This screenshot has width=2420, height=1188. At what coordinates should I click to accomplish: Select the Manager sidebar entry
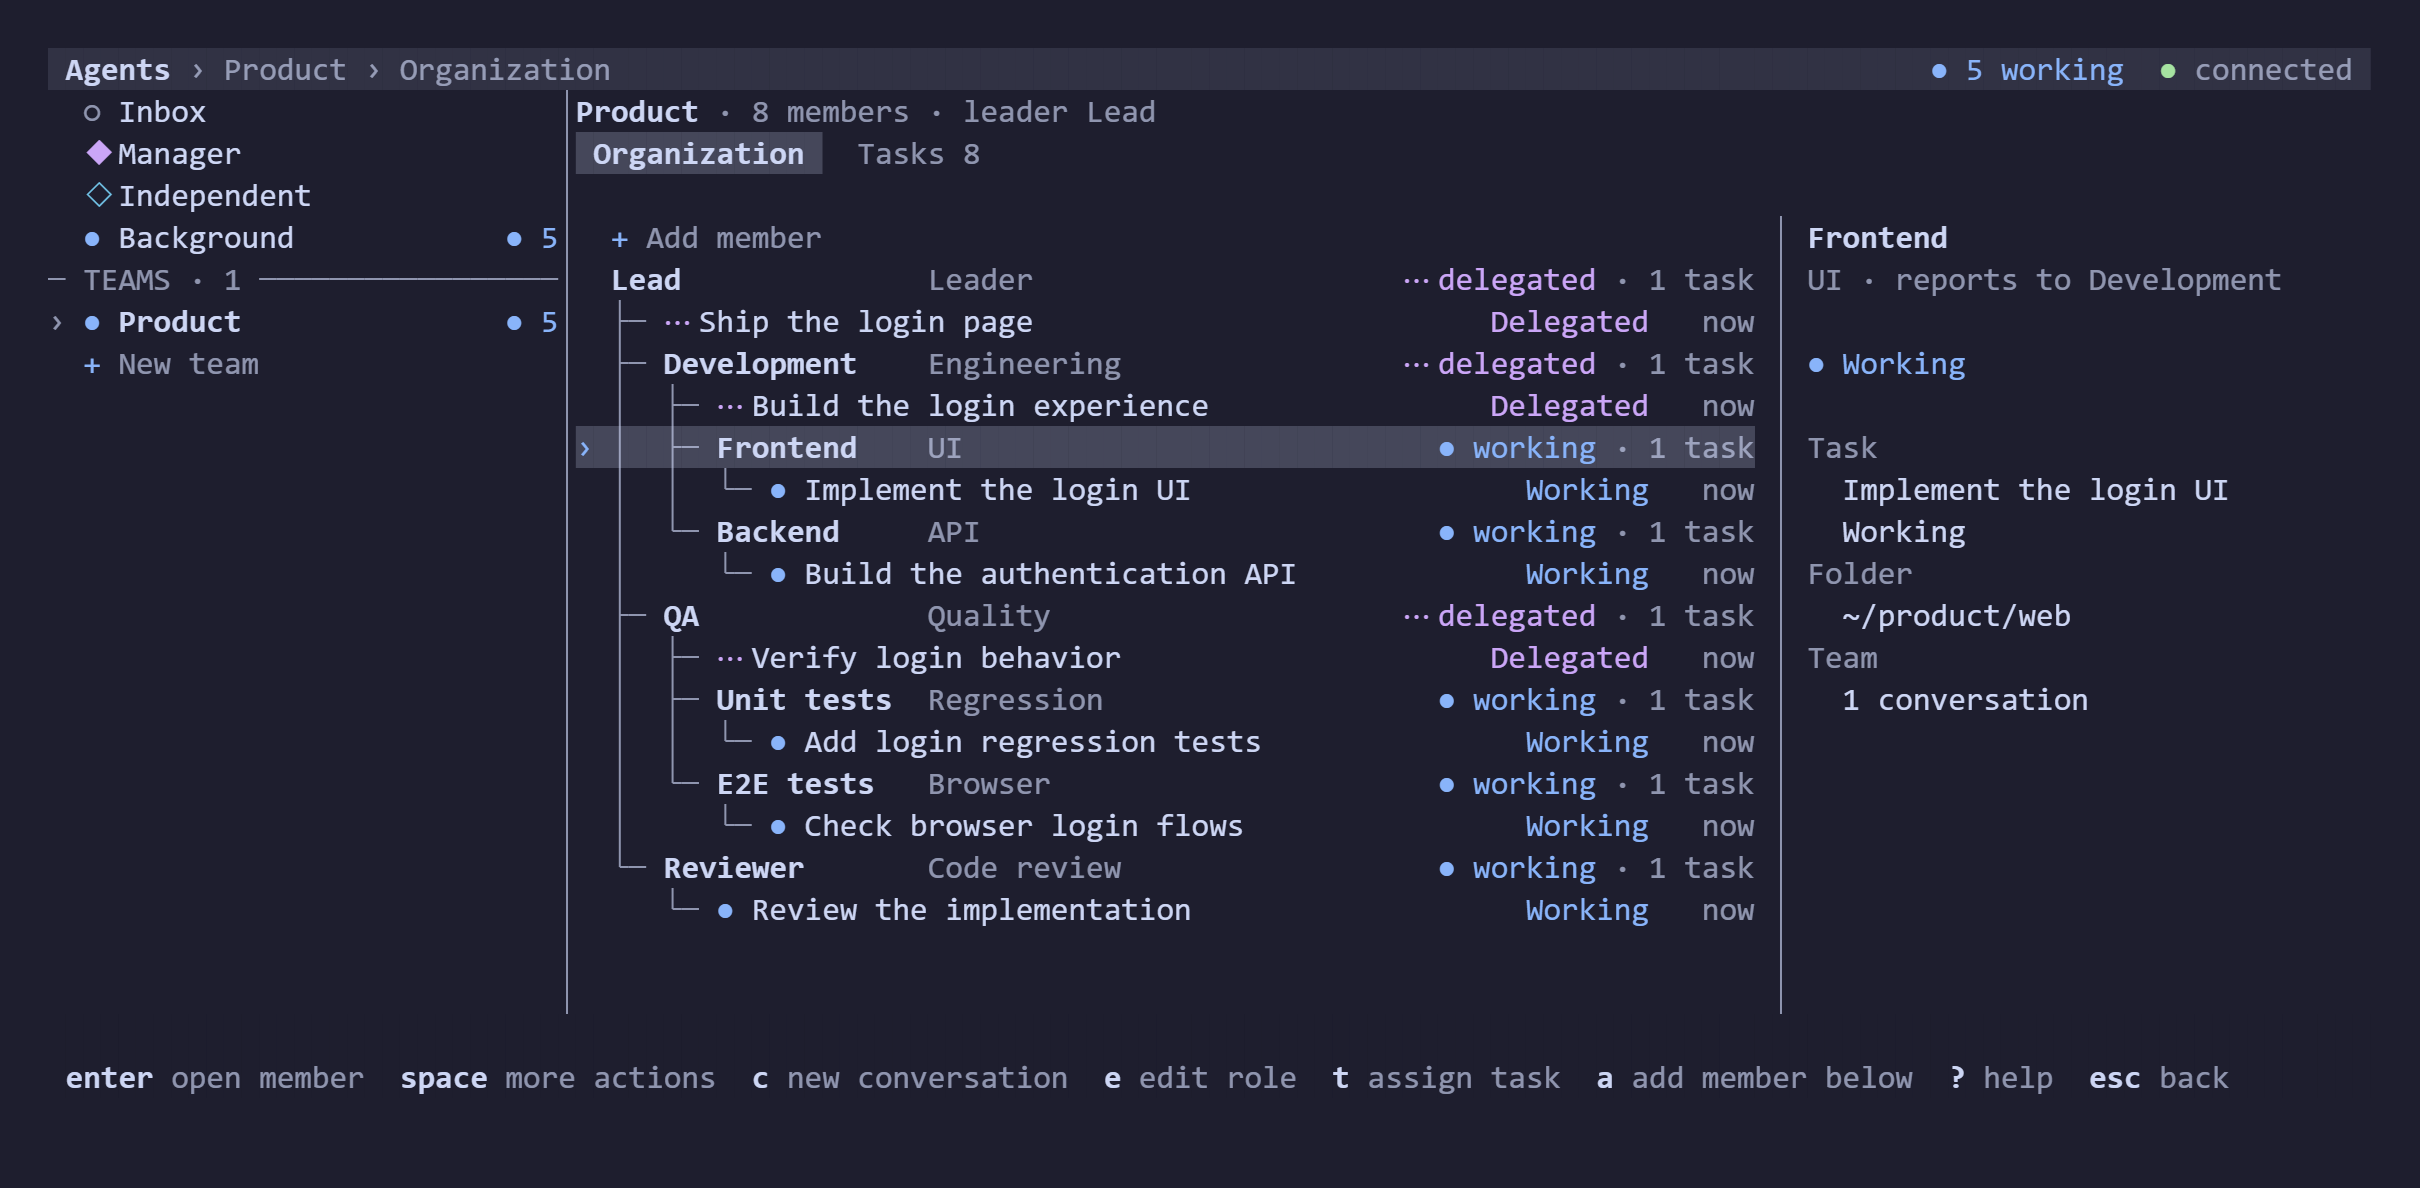[305, 154]
